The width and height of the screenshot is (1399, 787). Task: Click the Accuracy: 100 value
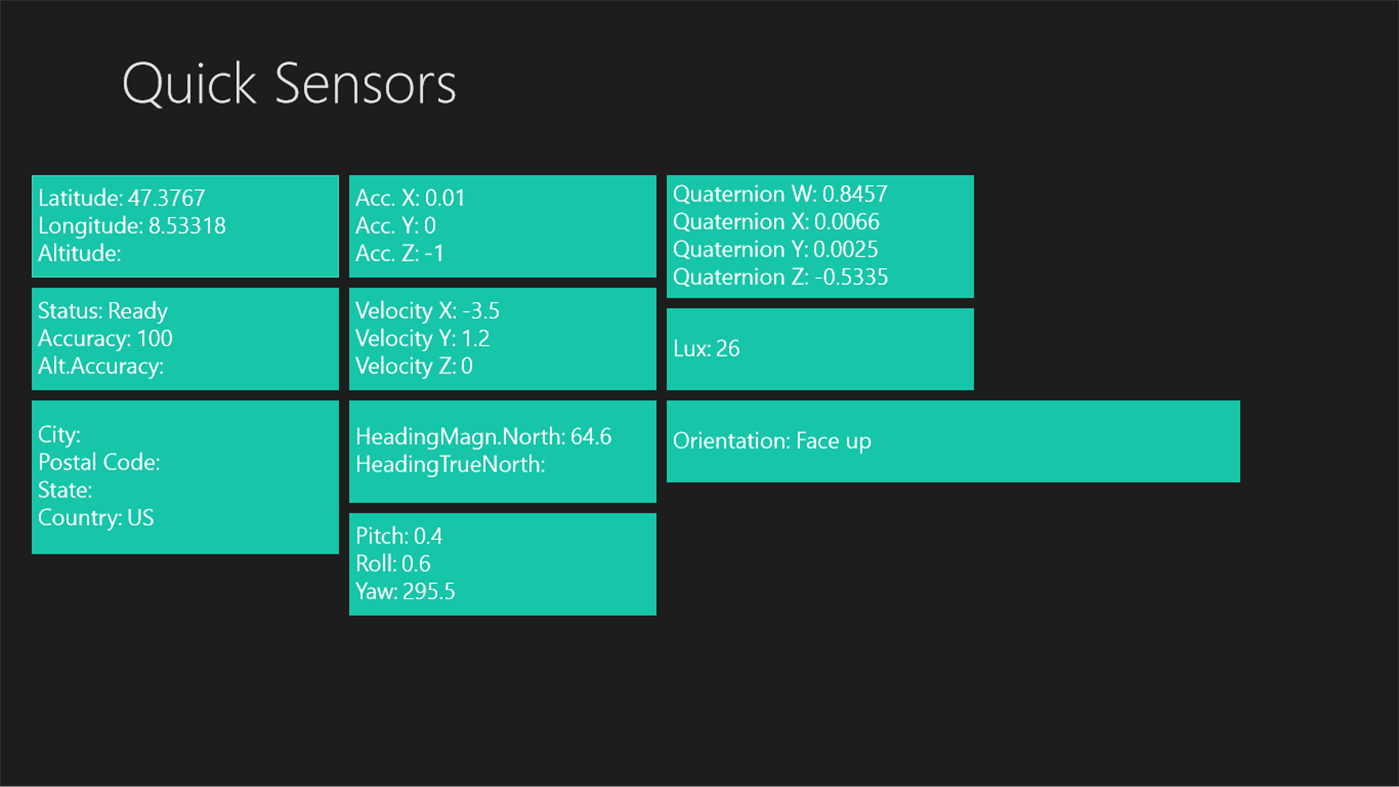point(105,338)
